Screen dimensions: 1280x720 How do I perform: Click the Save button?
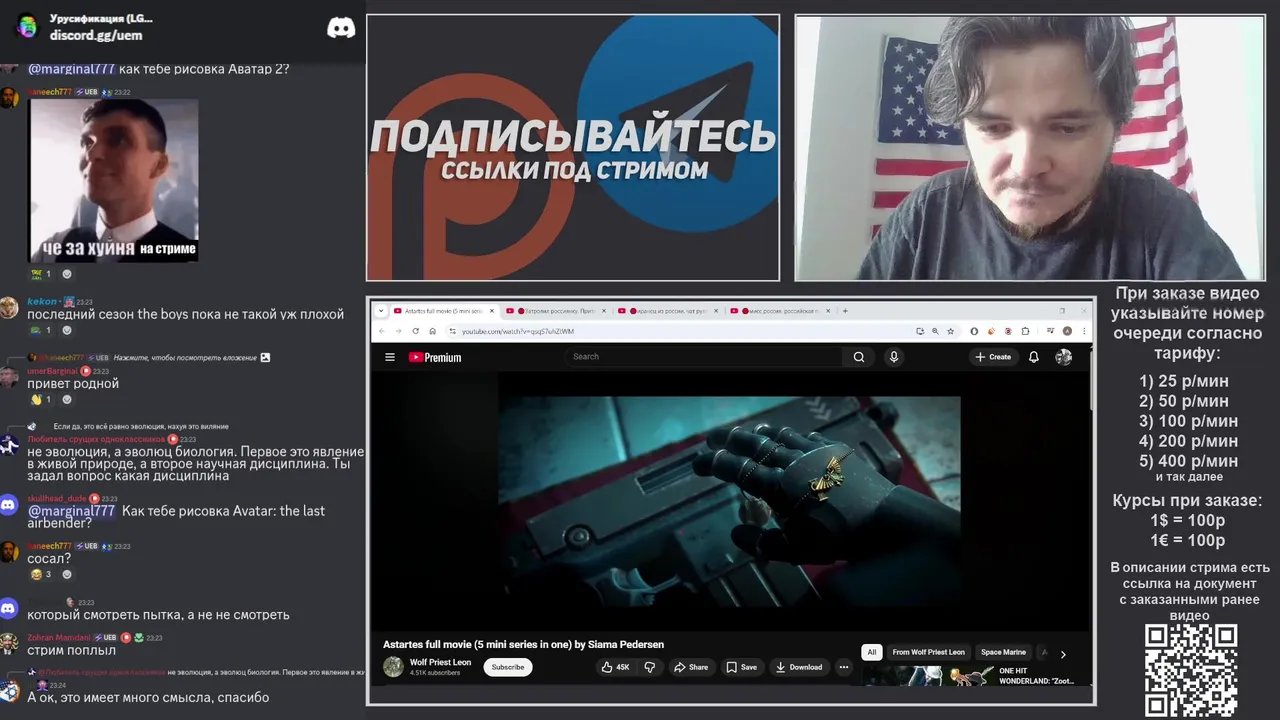(742, 667)
